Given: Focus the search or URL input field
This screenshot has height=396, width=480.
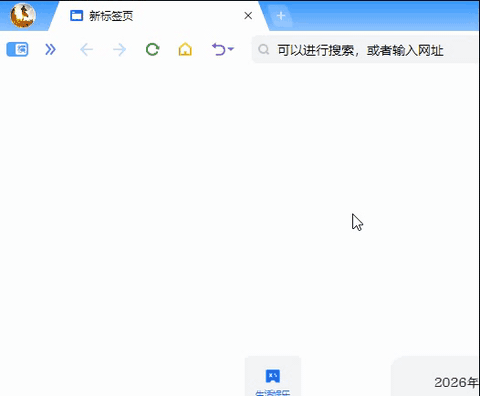Looking at the screenshot, I should point(366,50).
